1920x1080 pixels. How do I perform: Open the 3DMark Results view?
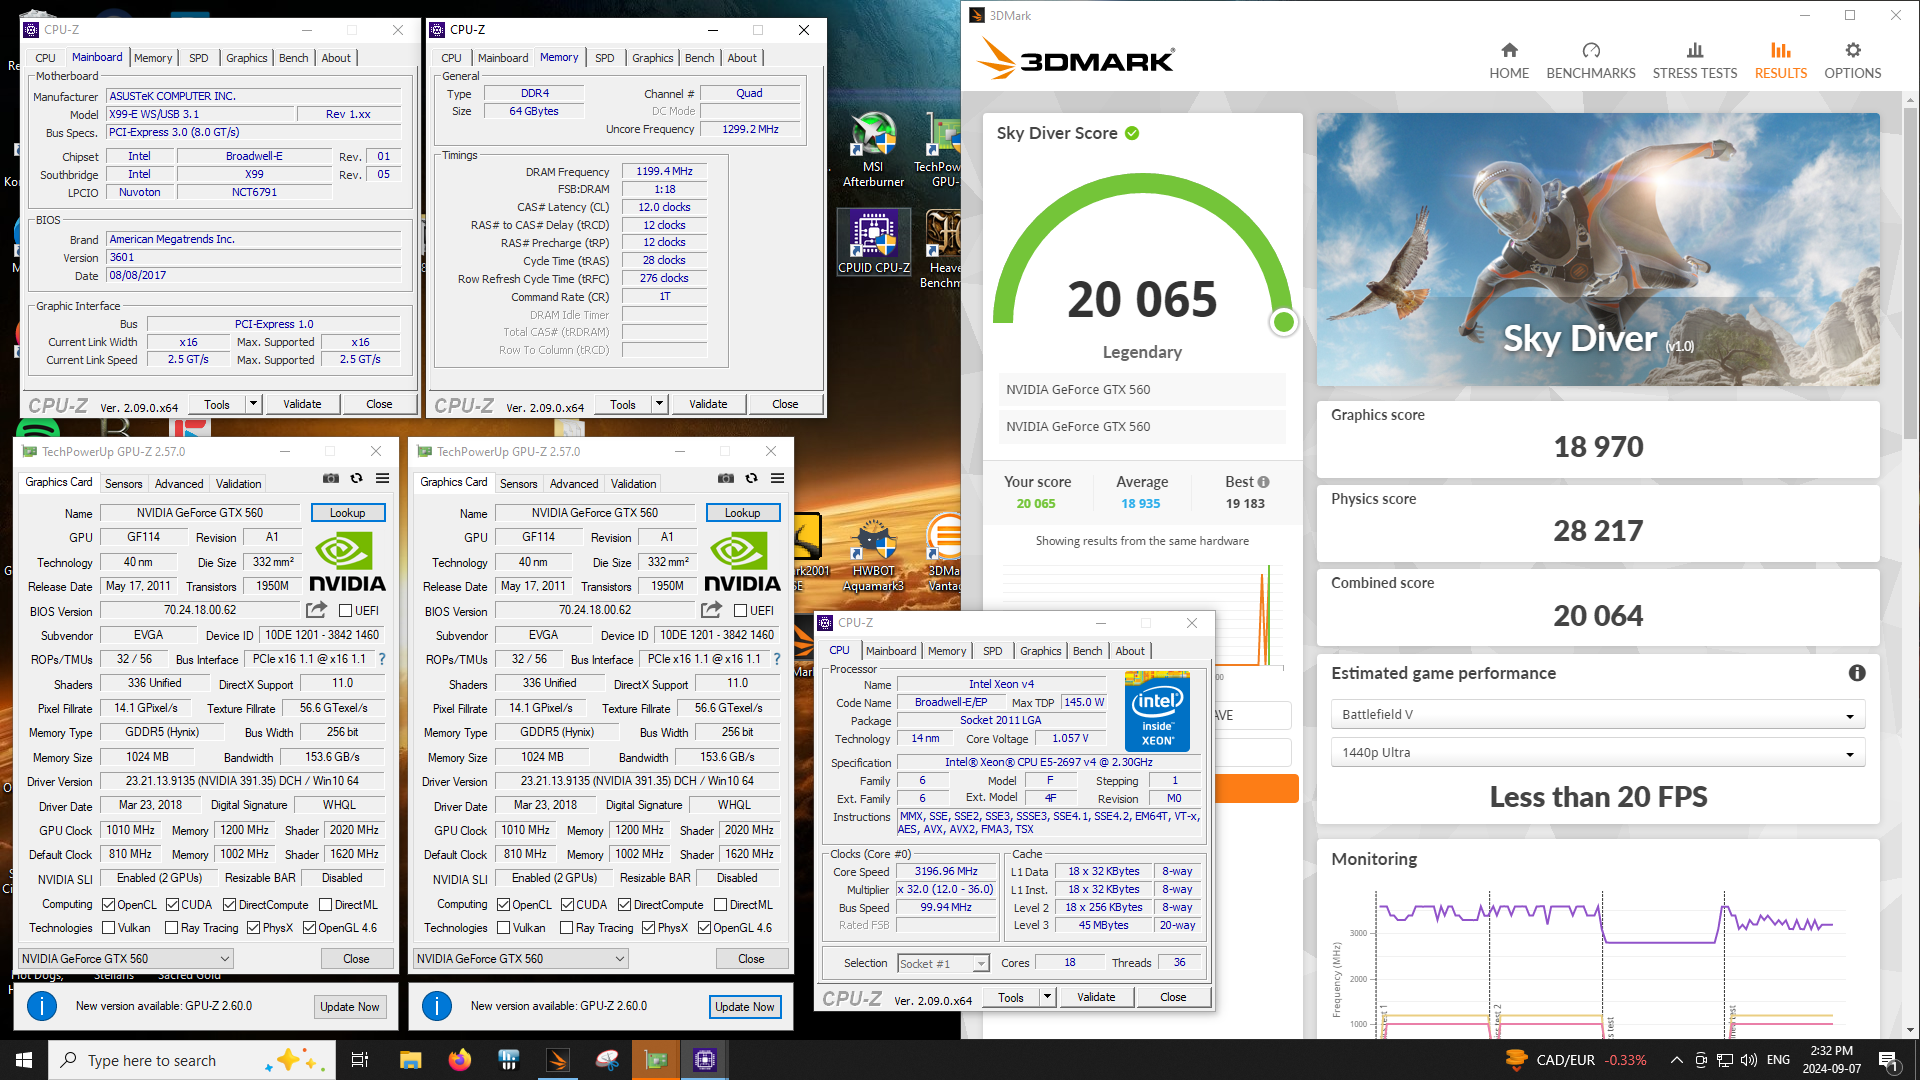[x=1781, y=60]
